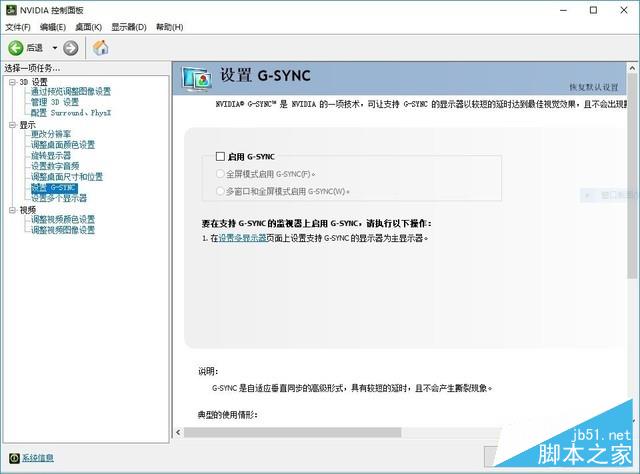Click the horizontal scrollbar left arrow
This screenshot has height=474, width=640.
pyautogui.click(x=178, y=432)
